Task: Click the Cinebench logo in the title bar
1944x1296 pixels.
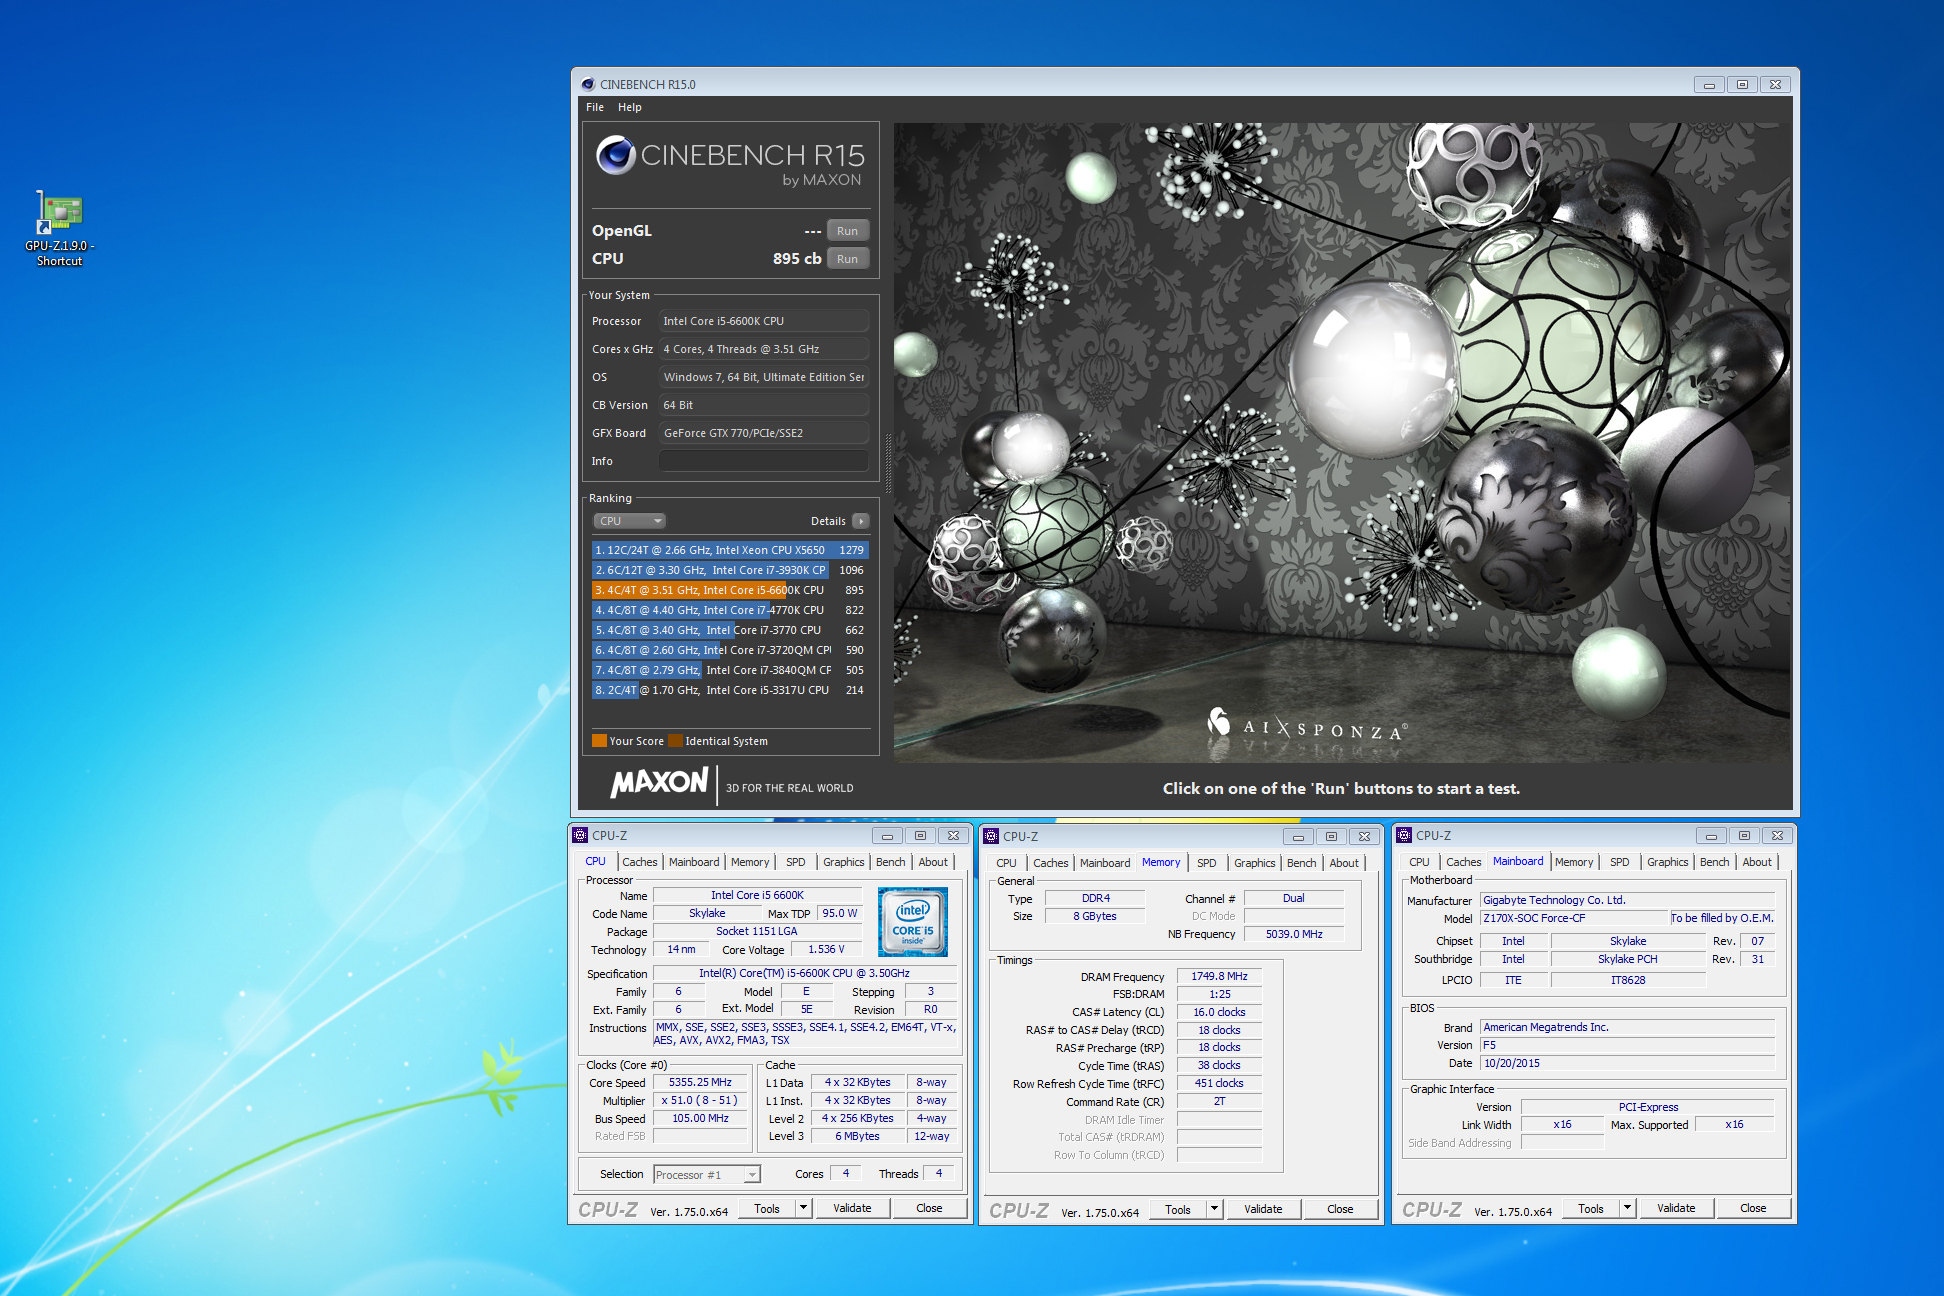Action: click(588, 84)
